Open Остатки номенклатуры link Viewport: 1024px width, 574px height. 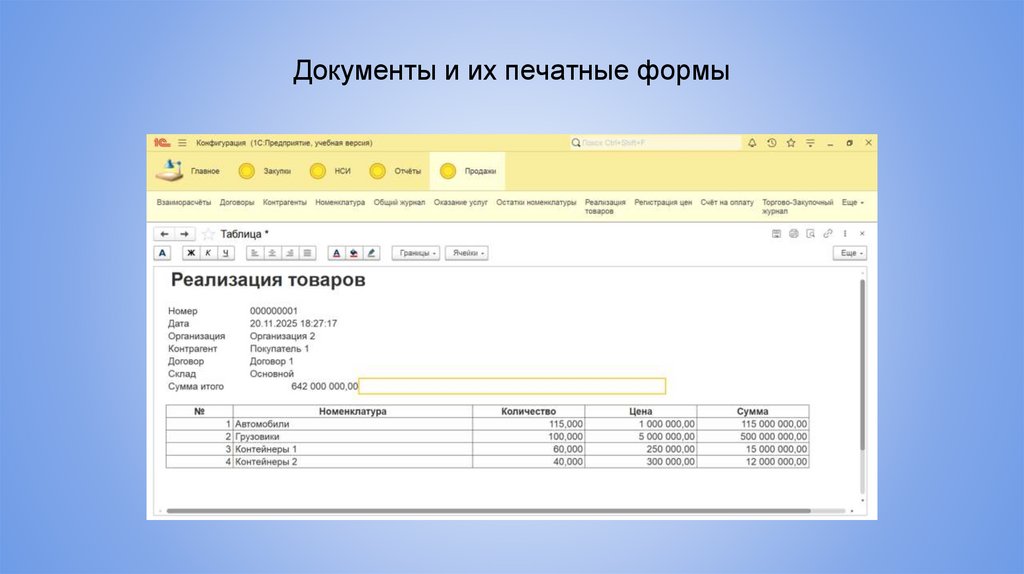tap(536, 202)
